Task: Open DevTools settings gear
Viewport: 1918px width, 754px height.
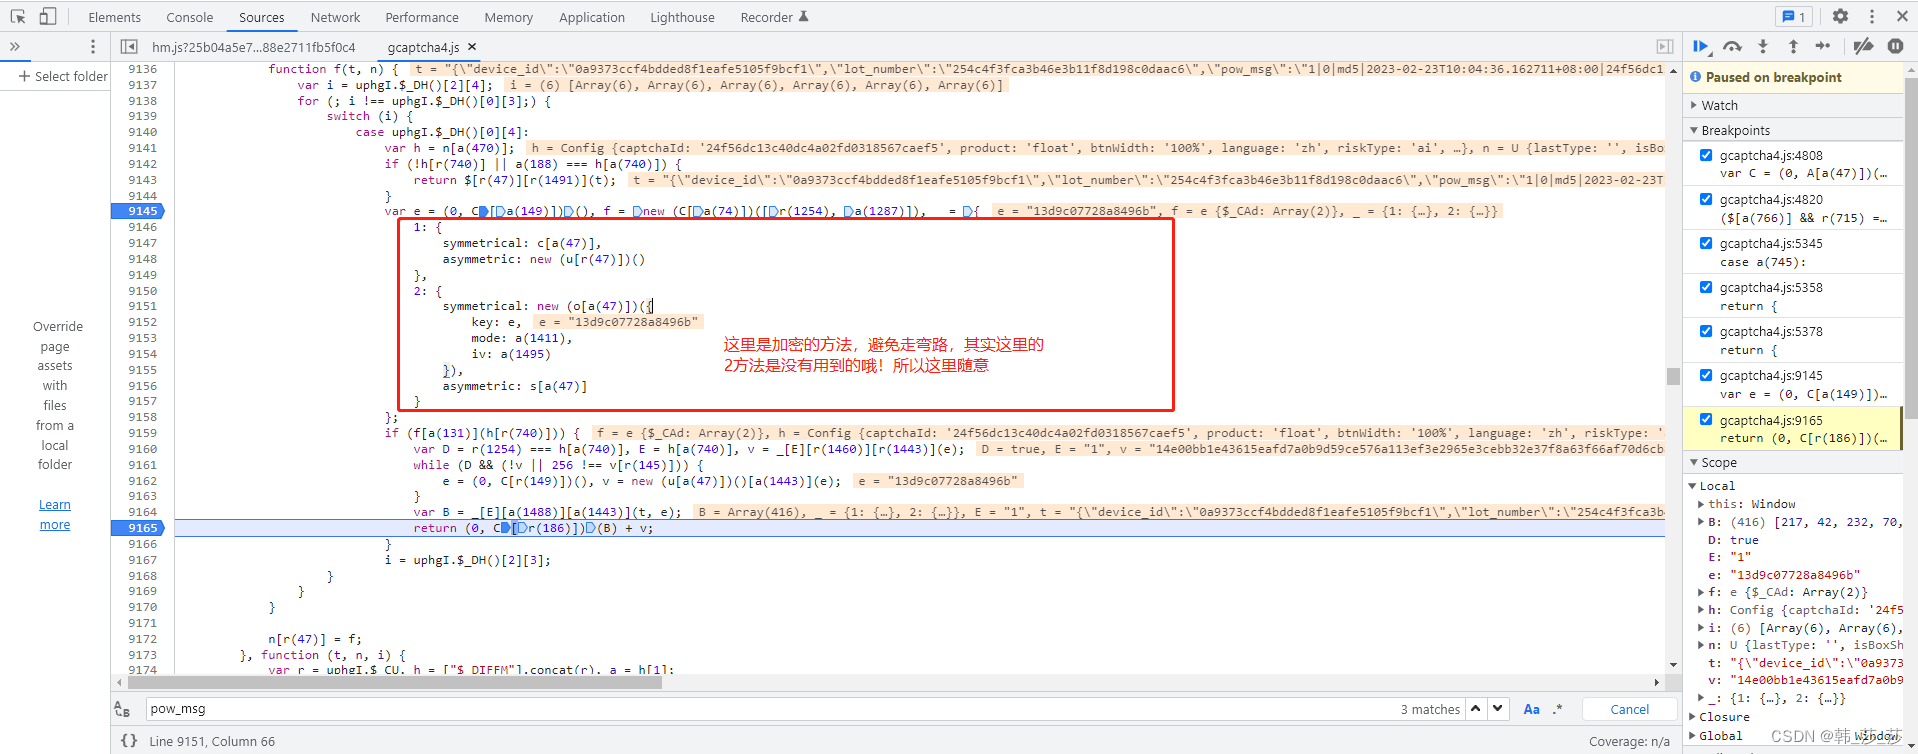Action: 1840,16
